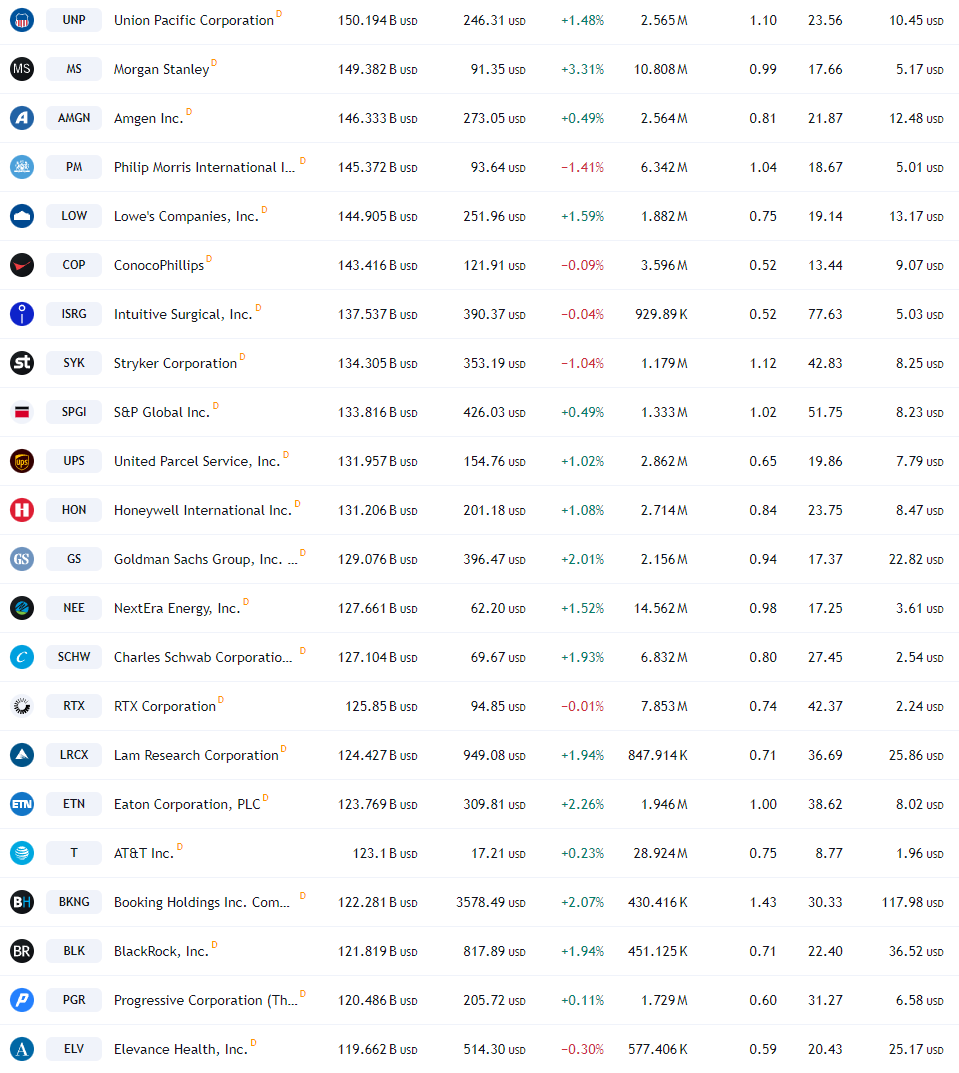Click the RTX Corporation logo icon
This screenshot has width=959, height=1073.
coord(22,706)
